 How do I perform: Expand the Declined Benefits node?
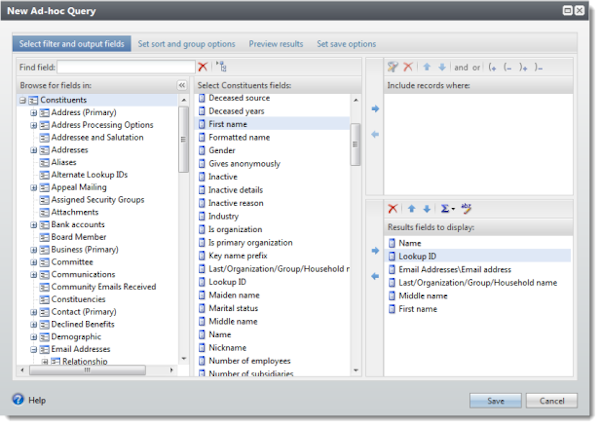coord(34,325)
